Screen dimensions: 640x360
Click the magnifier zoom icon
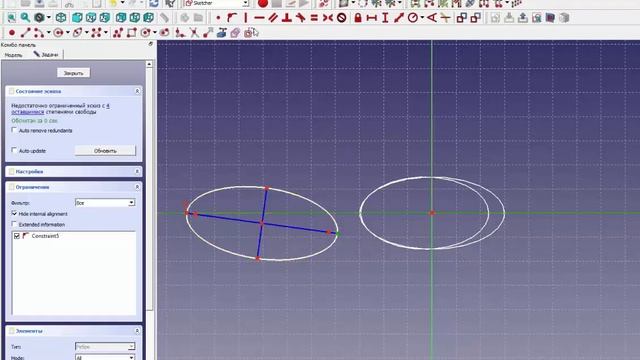tap(25, 18)
